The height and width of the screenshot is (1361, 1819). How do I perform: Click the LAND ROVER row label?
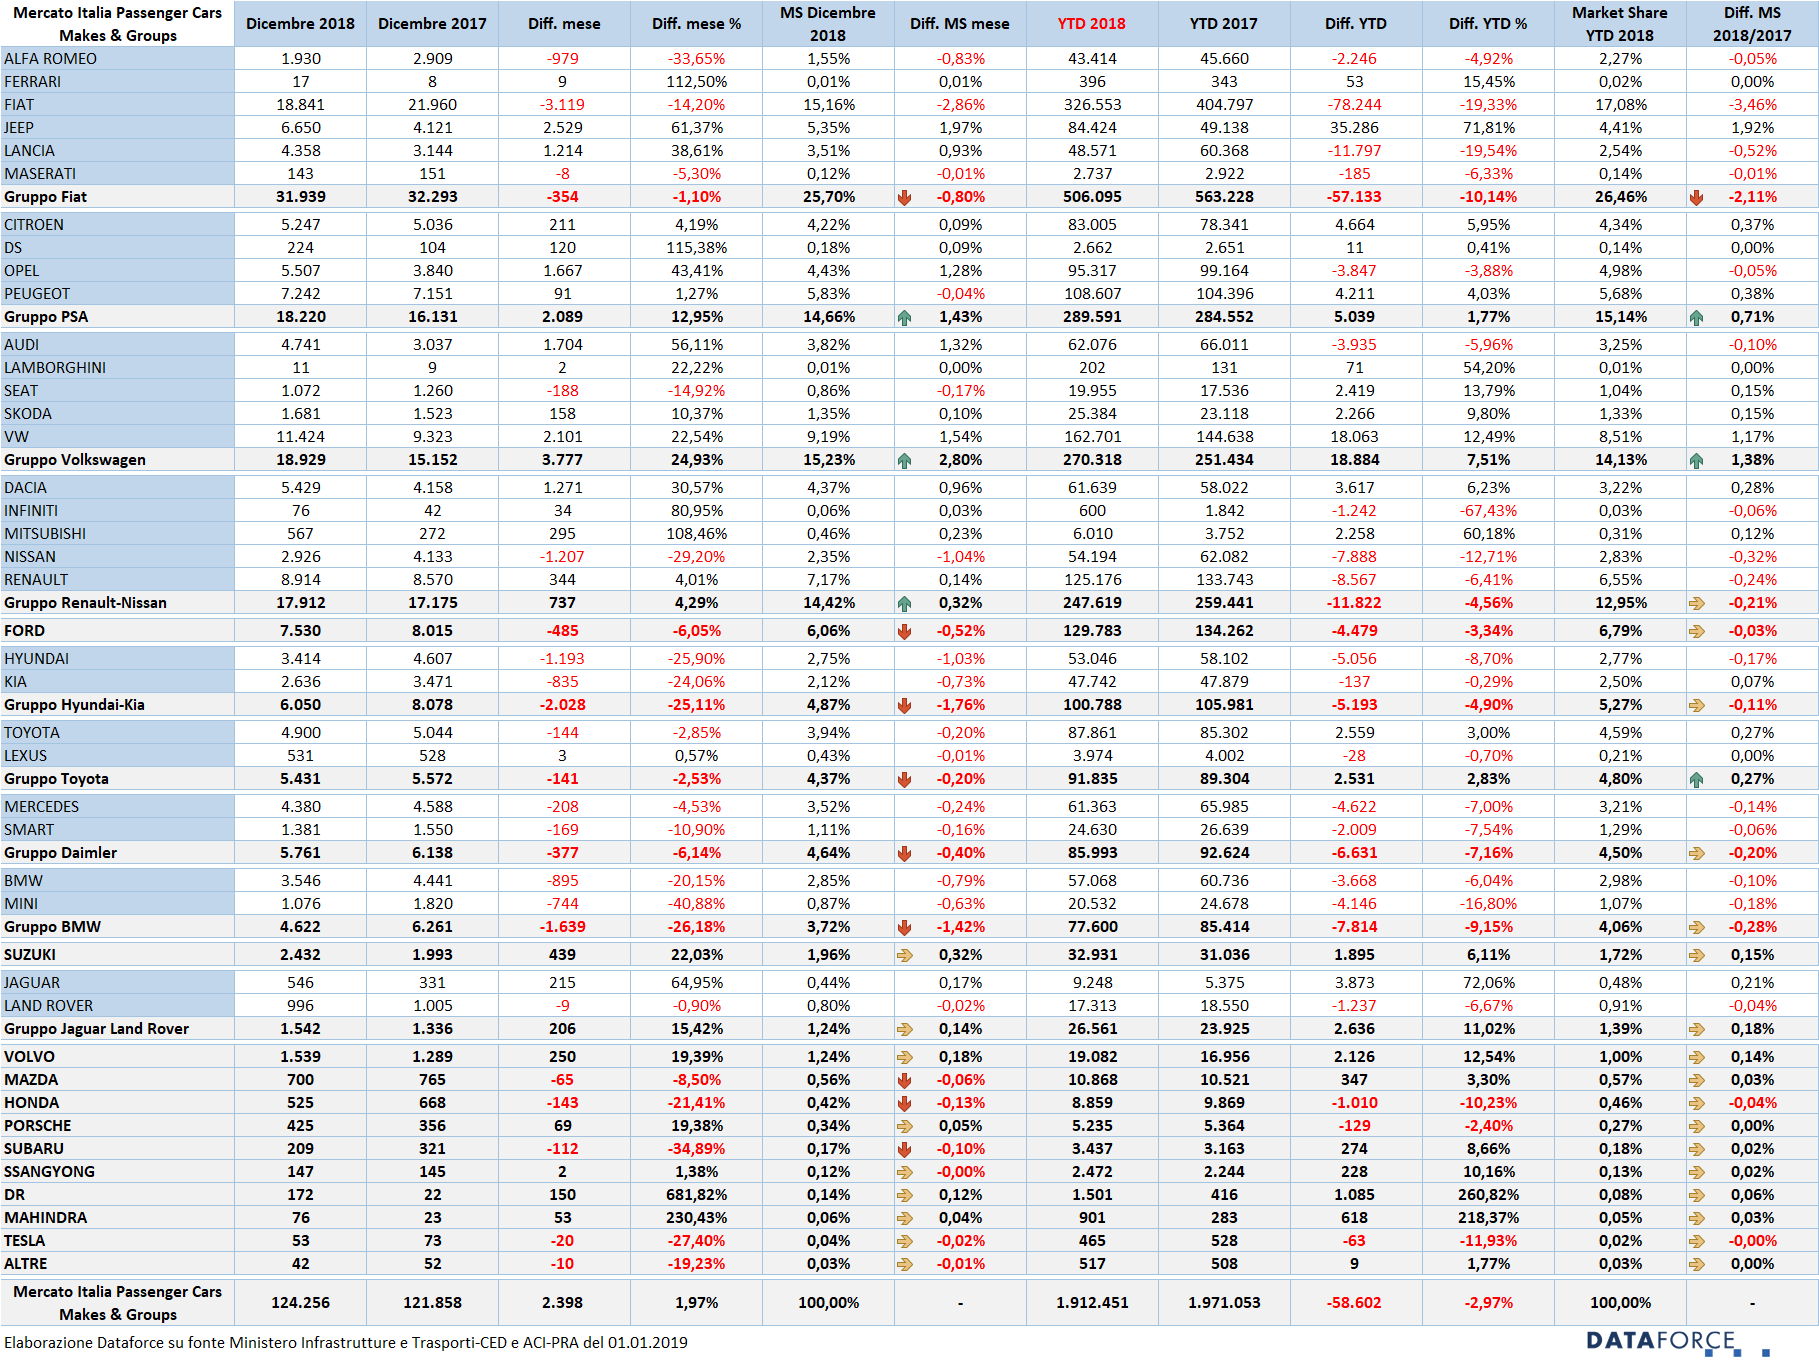click(x=48, y=1006)
